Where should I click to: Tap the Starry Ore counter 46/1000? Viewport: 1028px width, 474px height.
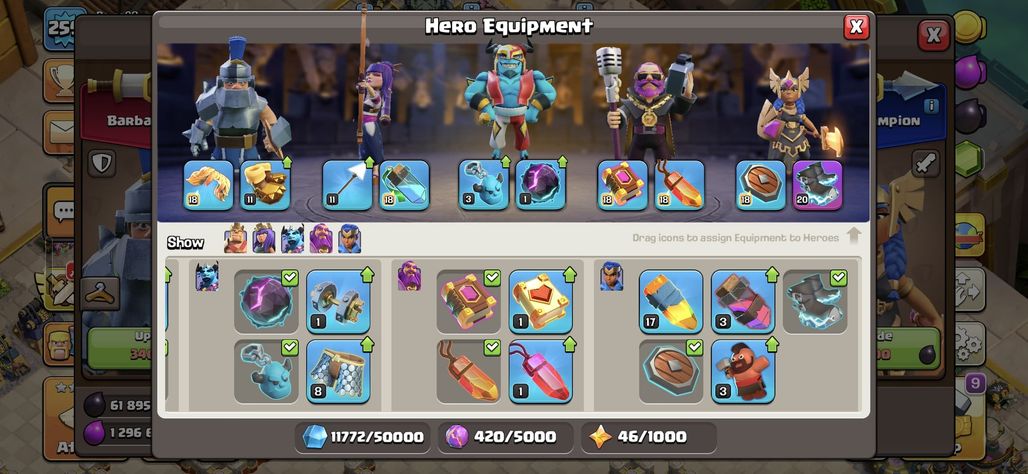[x=648, y=437]
